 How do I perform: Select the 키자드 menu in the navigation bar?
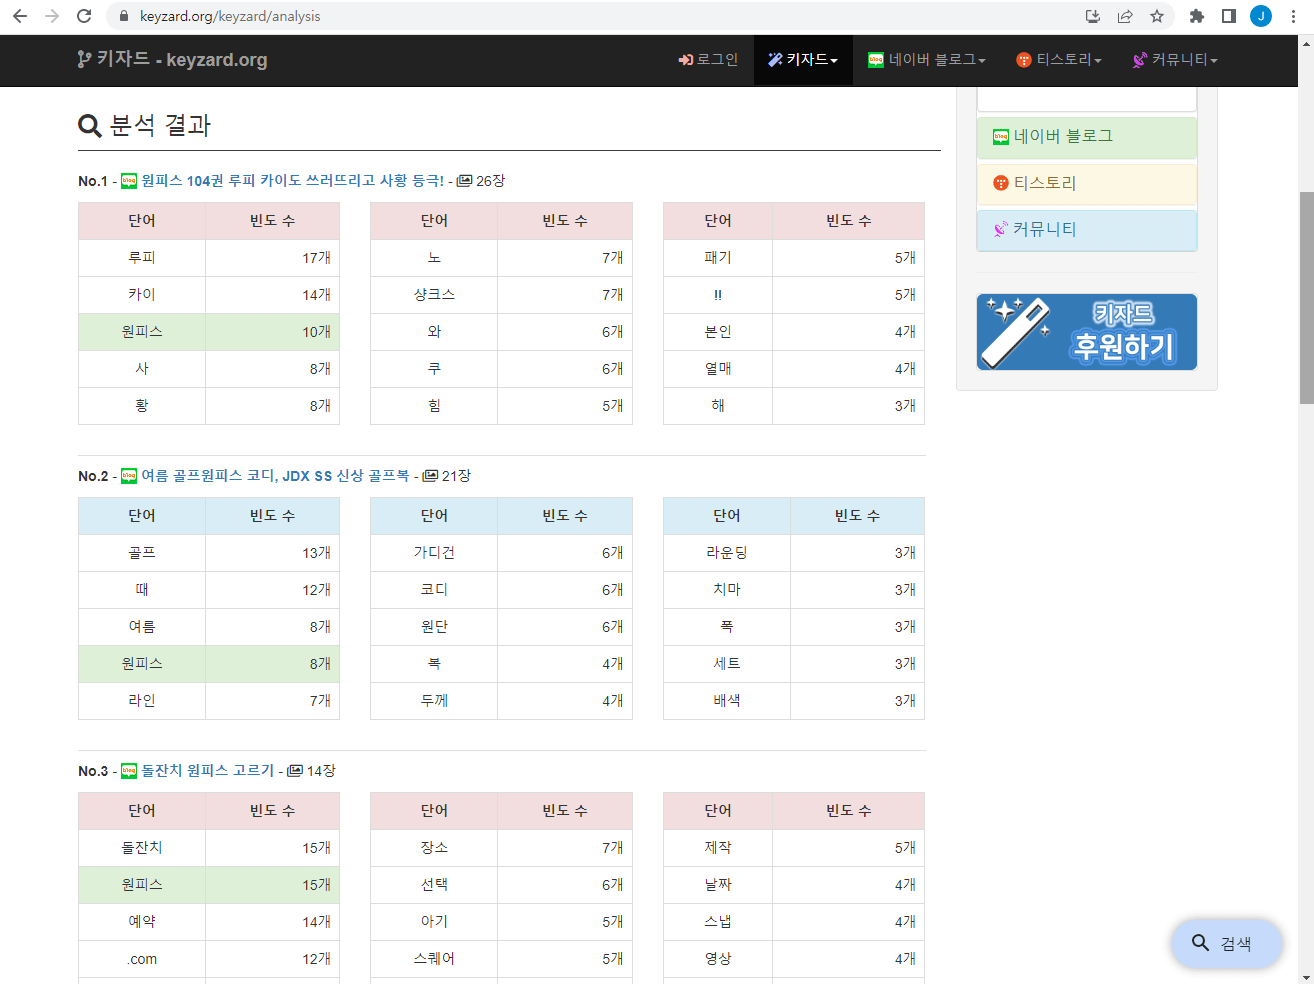tap(802, 59)
